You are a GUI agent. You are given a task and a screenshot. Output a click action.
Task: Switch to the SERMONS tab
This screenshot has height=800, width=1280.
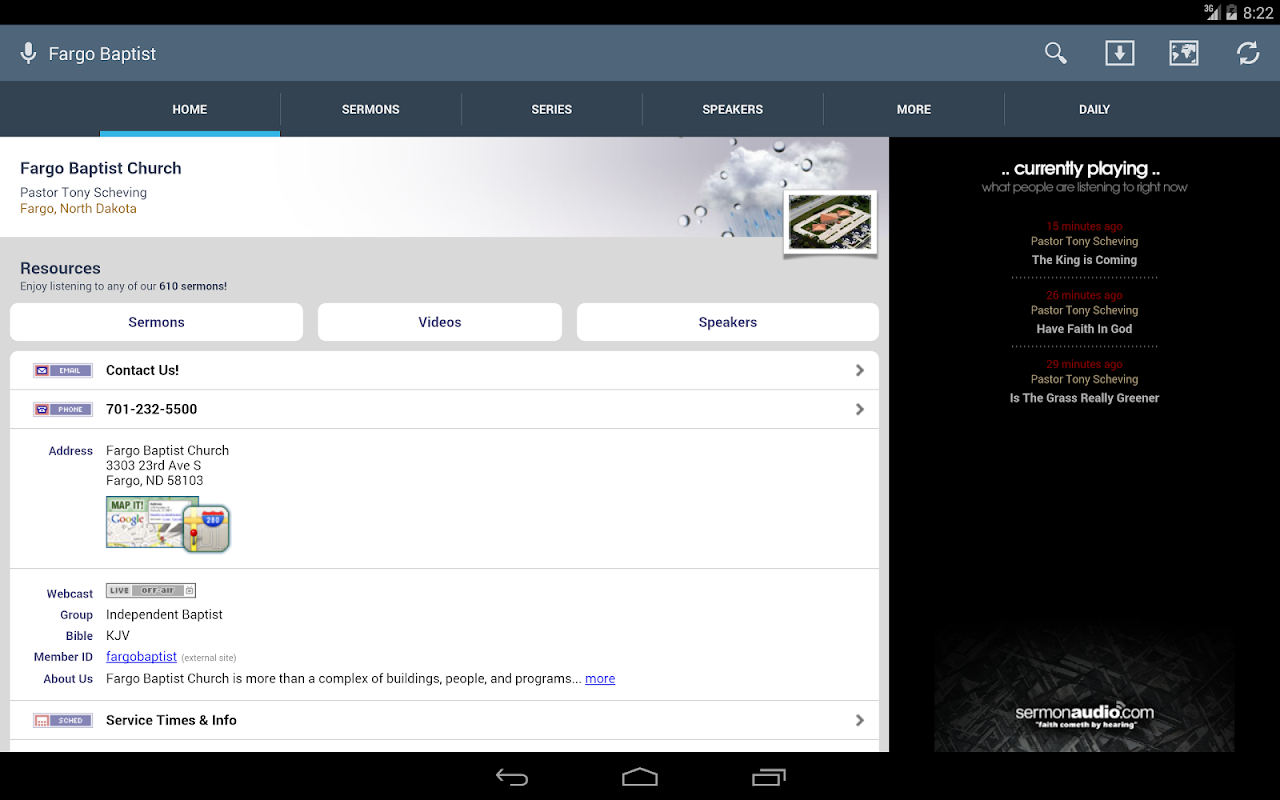click(371, 110)
